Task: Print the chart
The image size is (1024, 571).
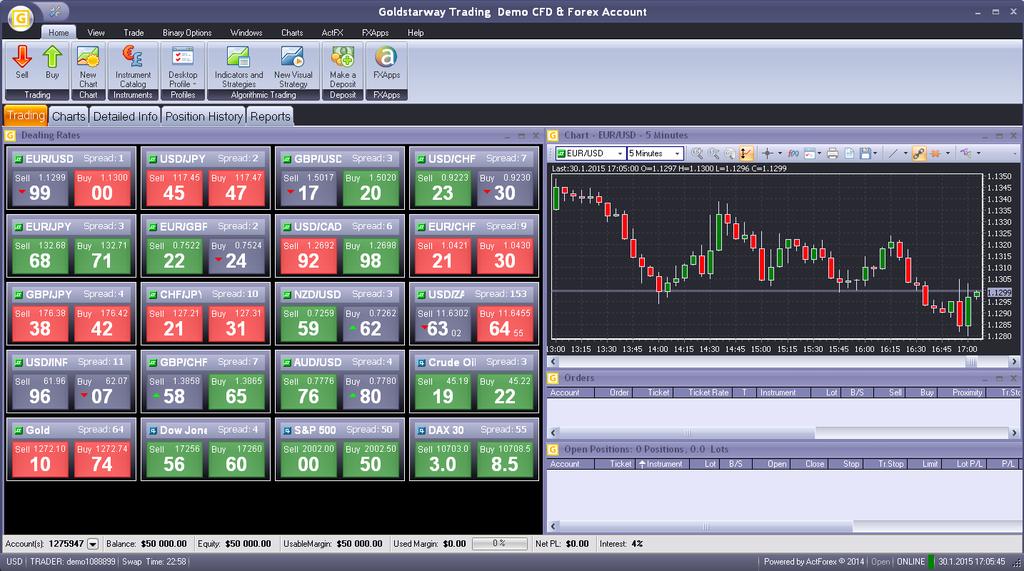Action: point(833,154)
